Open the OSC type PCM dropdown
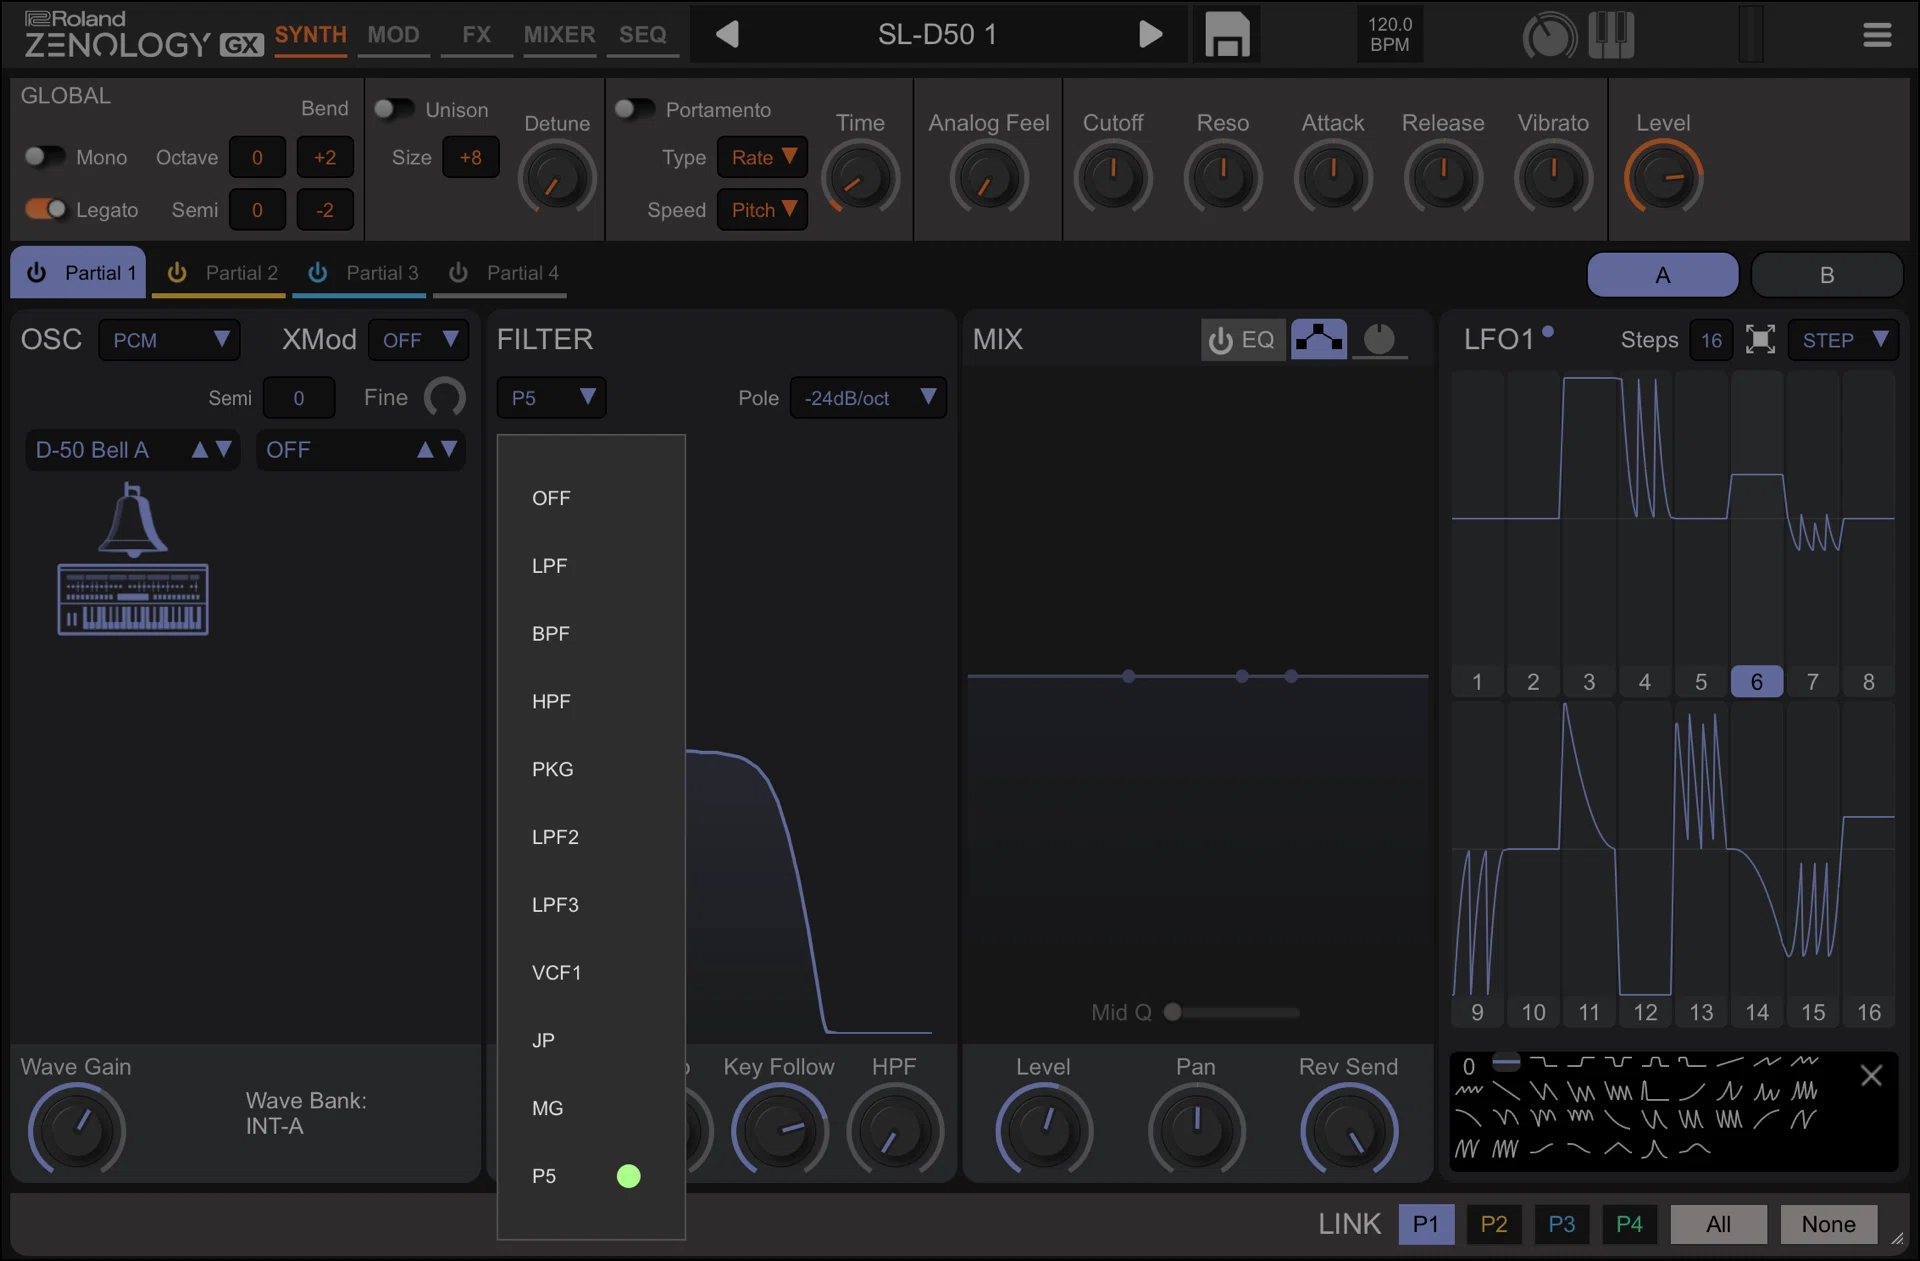This screenshot has height=1261, width=1920. point(169,340)
